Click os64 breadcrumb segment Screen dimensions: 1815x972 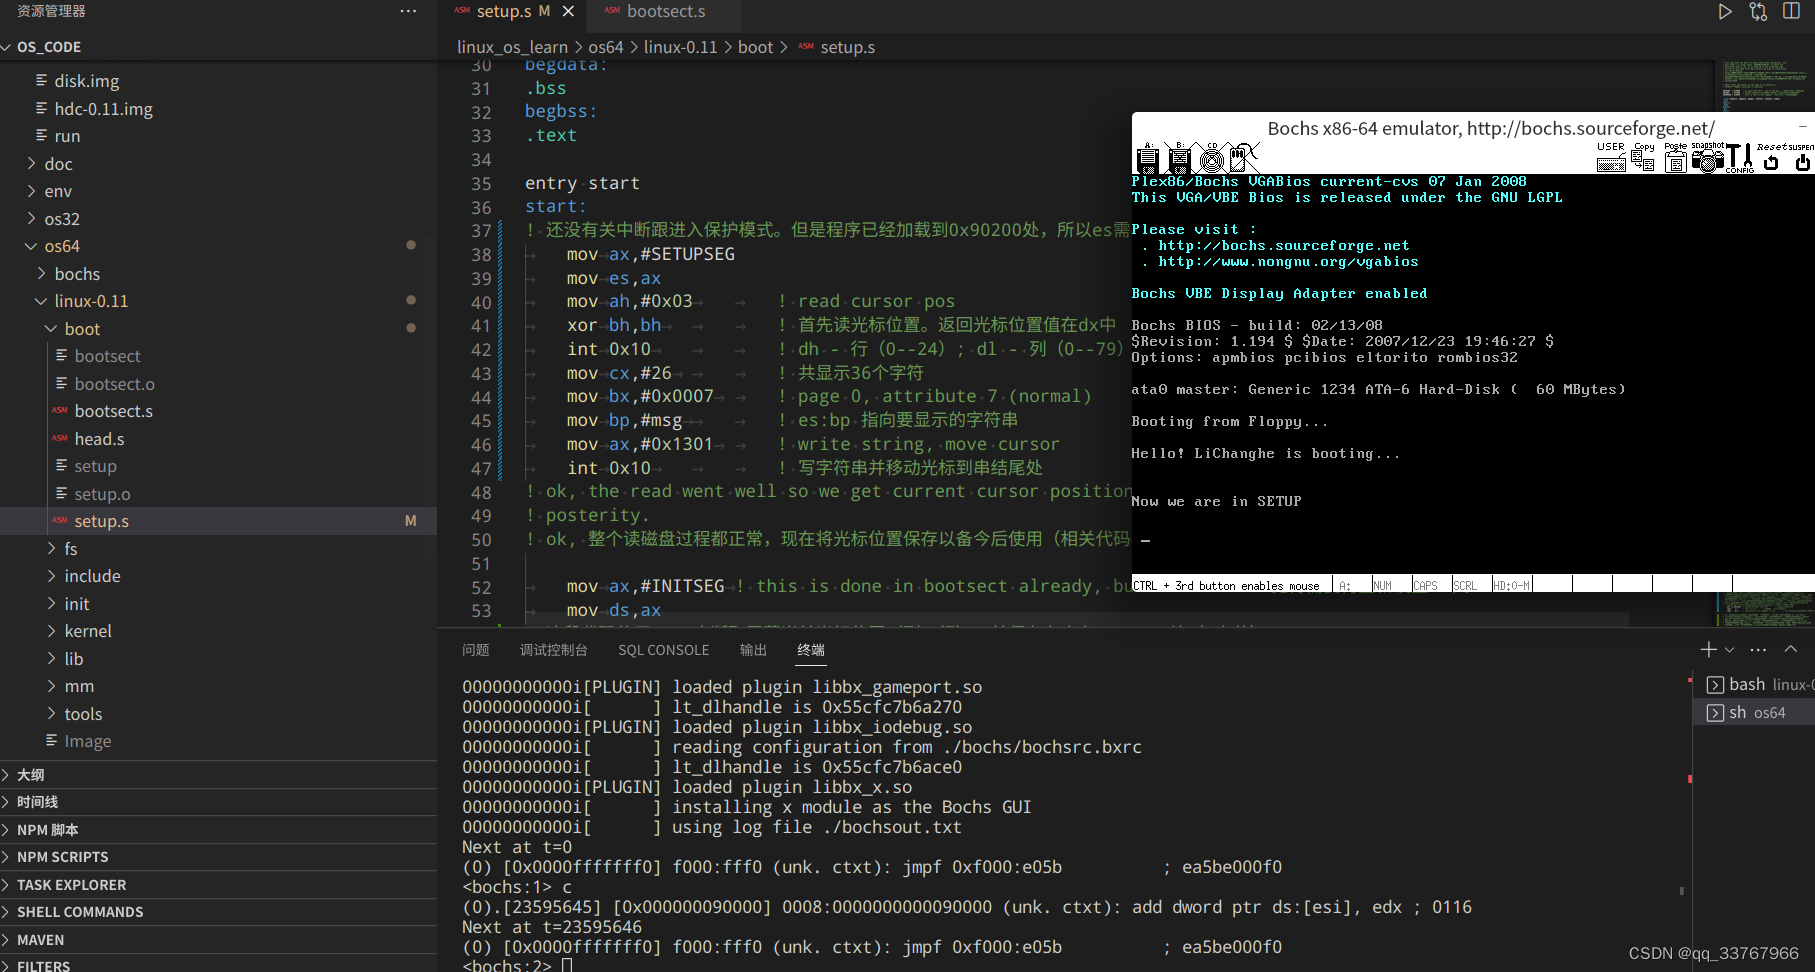click(605, 47)
